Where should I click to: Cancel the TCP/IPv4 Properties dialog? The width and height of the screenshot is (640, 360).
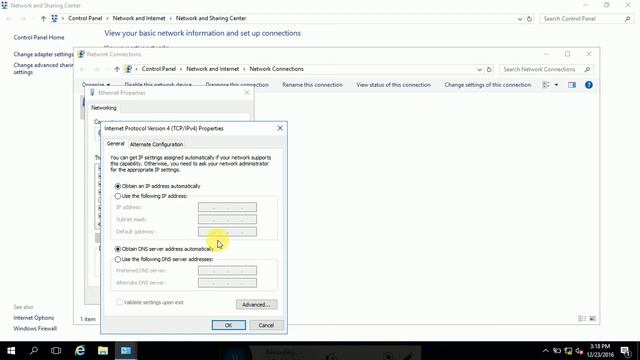pos(266,325)
